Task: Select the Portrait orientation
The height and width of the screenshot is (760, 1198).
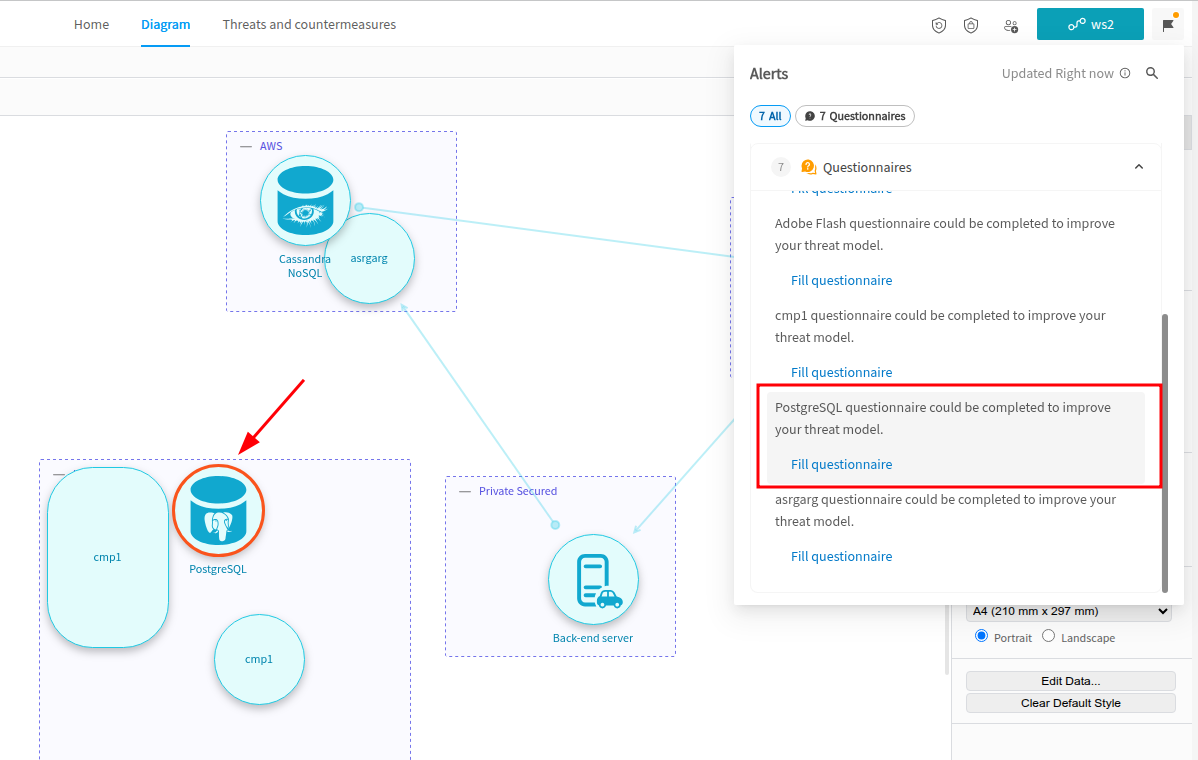Action: [x=982, y=636]
